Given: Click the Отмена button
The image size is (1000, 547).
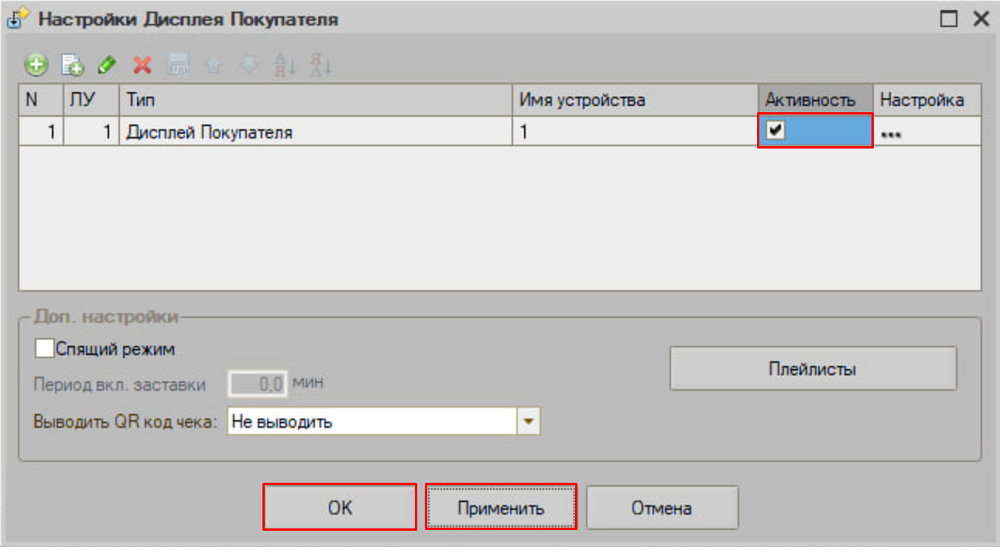Looking at the screenshot, I should (661, 508).
